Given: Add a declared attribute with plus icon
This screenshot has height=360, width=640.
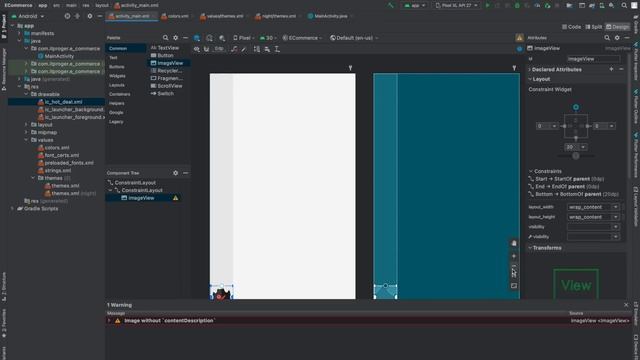Looking at the screenshot, I should pos(611,69).
